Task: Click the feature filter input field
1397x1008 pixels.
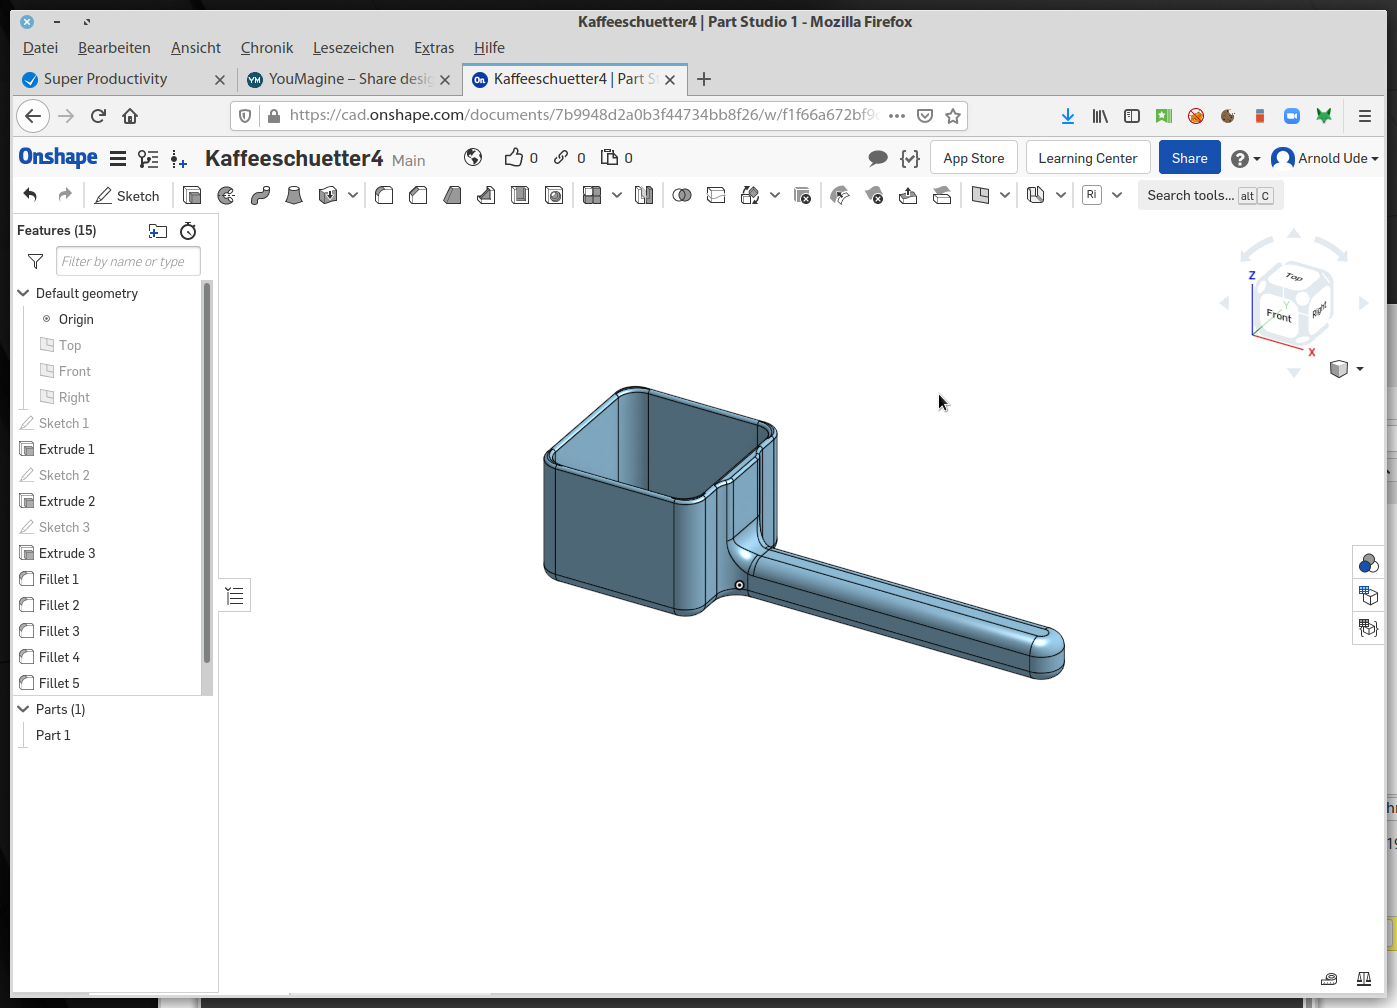Action: [x=128, y=262]
